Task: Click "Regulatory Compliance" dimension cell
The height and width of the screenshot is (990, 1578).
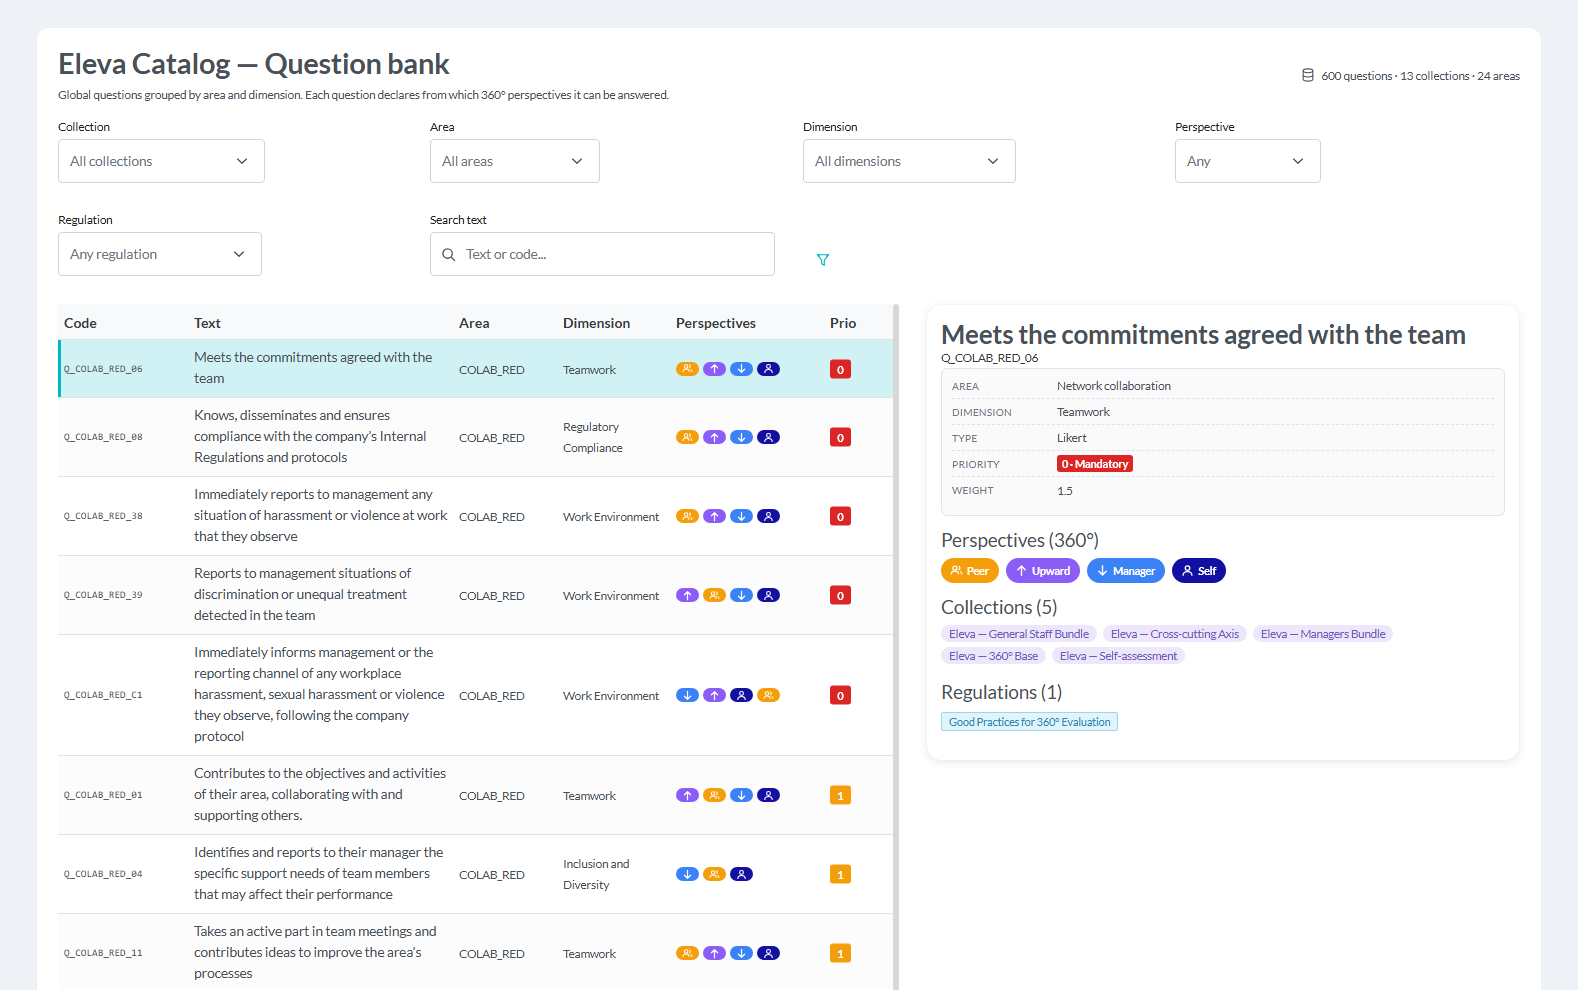Action: [593, 437]
